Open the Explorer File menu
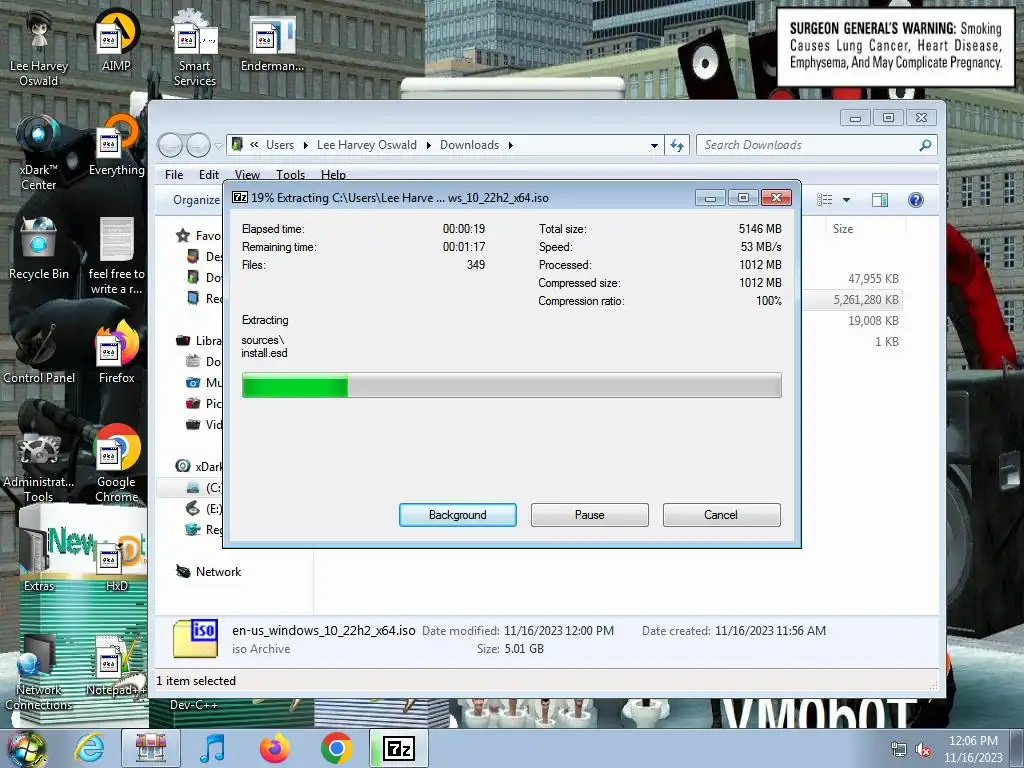The image size is (1024, 768). tap(174, 174)
